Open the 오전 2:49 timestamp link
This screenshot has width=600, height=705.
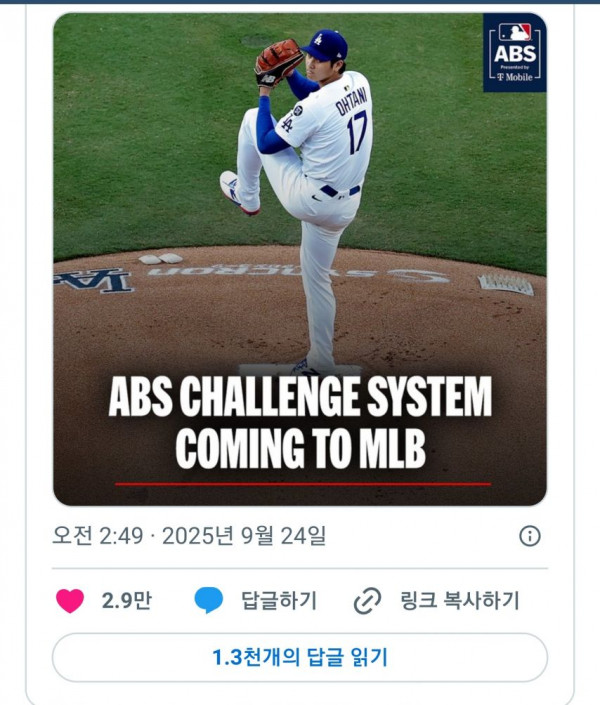click(98, 536)
